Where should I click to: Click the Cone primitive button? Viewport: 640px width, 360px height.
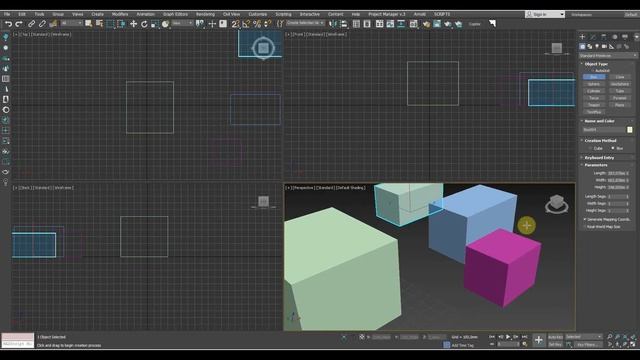[620, 77]
